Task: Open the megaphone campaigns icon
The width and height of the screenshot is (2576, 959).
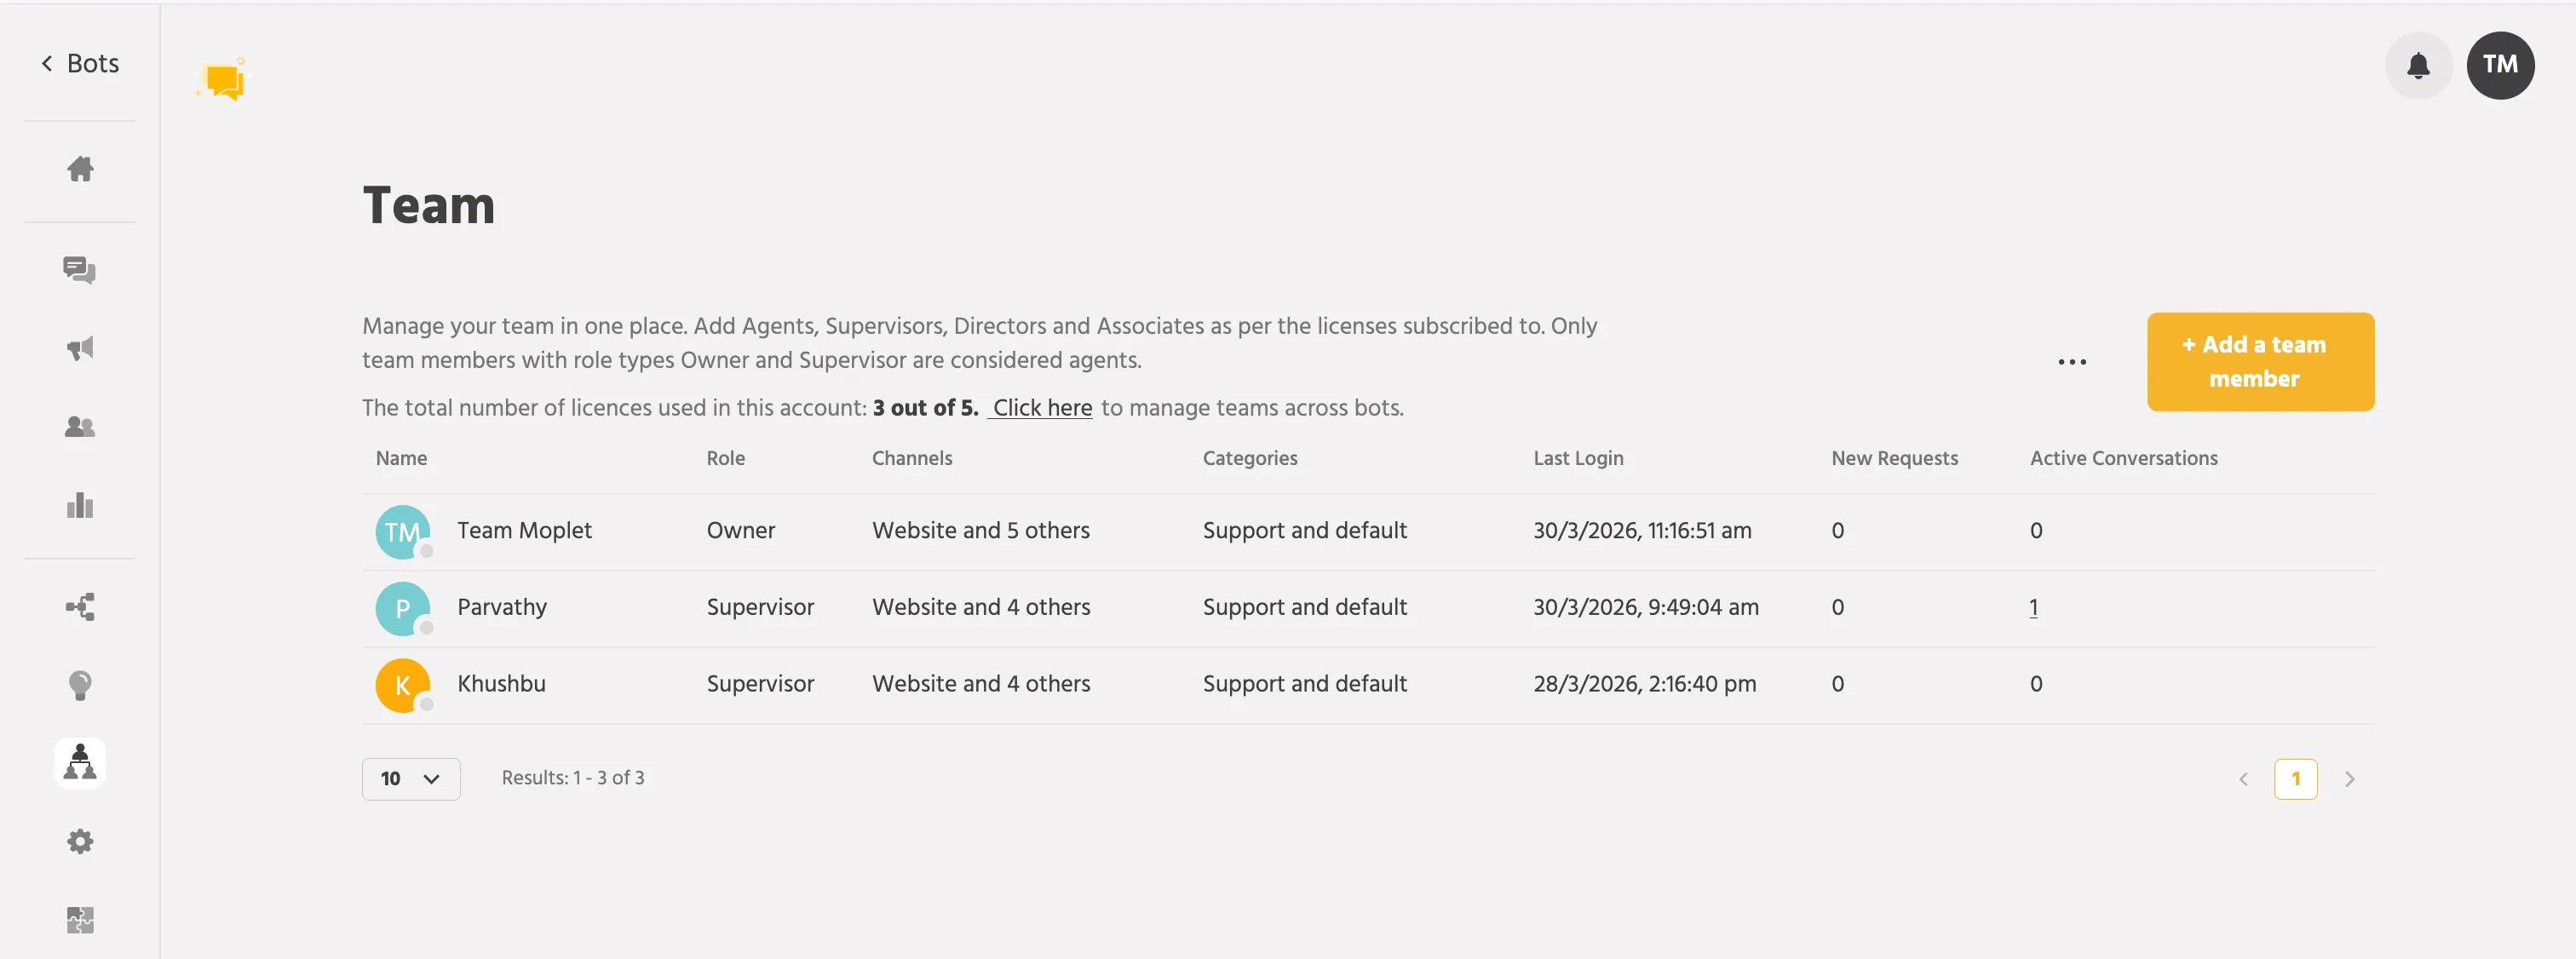Action: coord(80,348)
